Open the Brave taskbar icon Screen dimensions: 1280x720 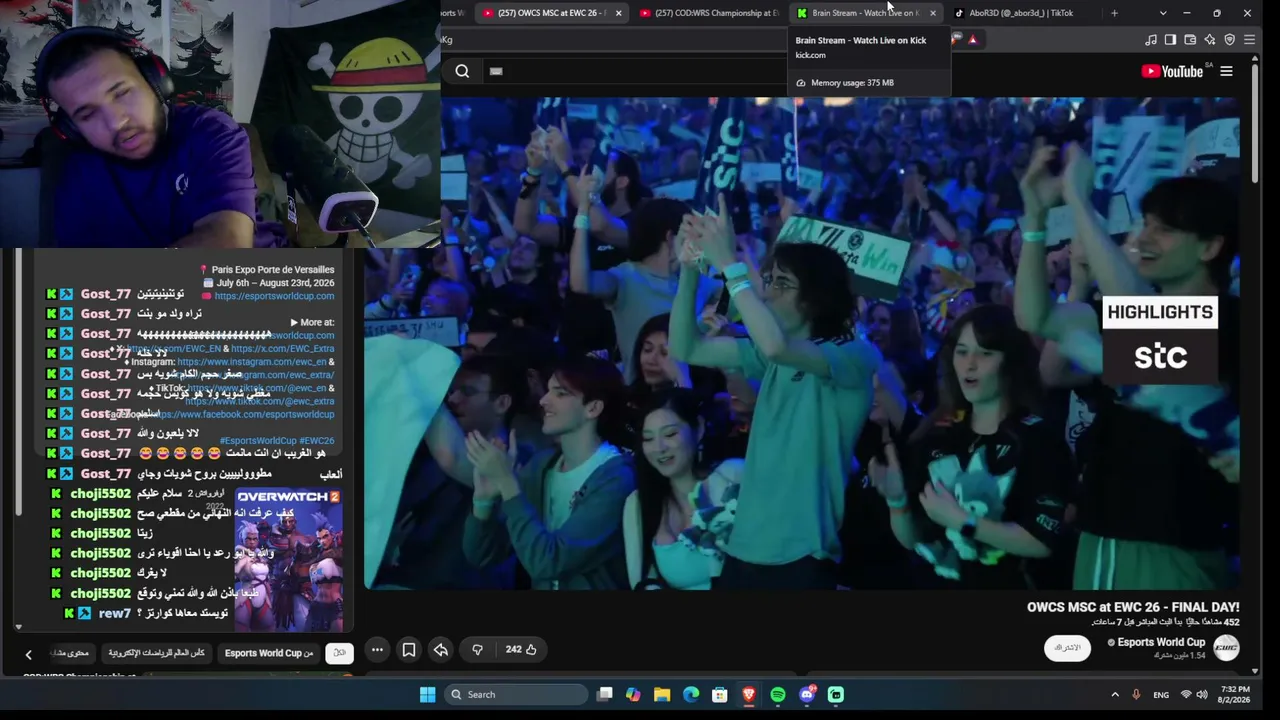pos(749,695)
